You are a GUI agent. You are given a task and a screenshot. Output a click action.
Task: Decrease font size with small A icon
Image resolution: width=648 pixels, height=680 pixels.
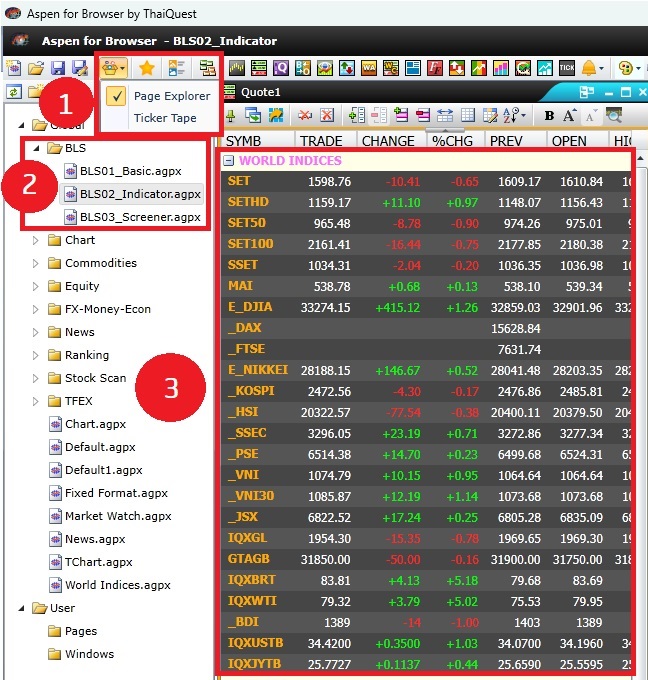(591, 116)
